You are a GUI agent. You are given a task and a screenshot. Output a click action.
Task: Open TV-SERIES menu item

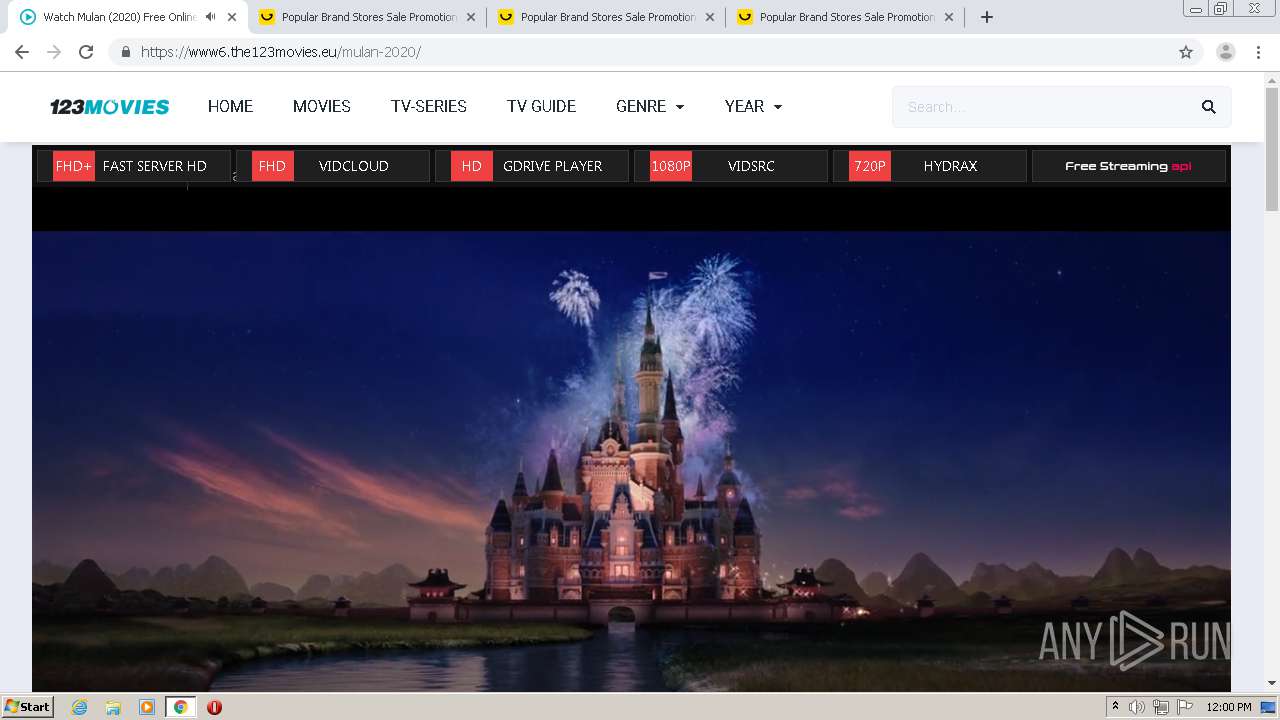429,107
